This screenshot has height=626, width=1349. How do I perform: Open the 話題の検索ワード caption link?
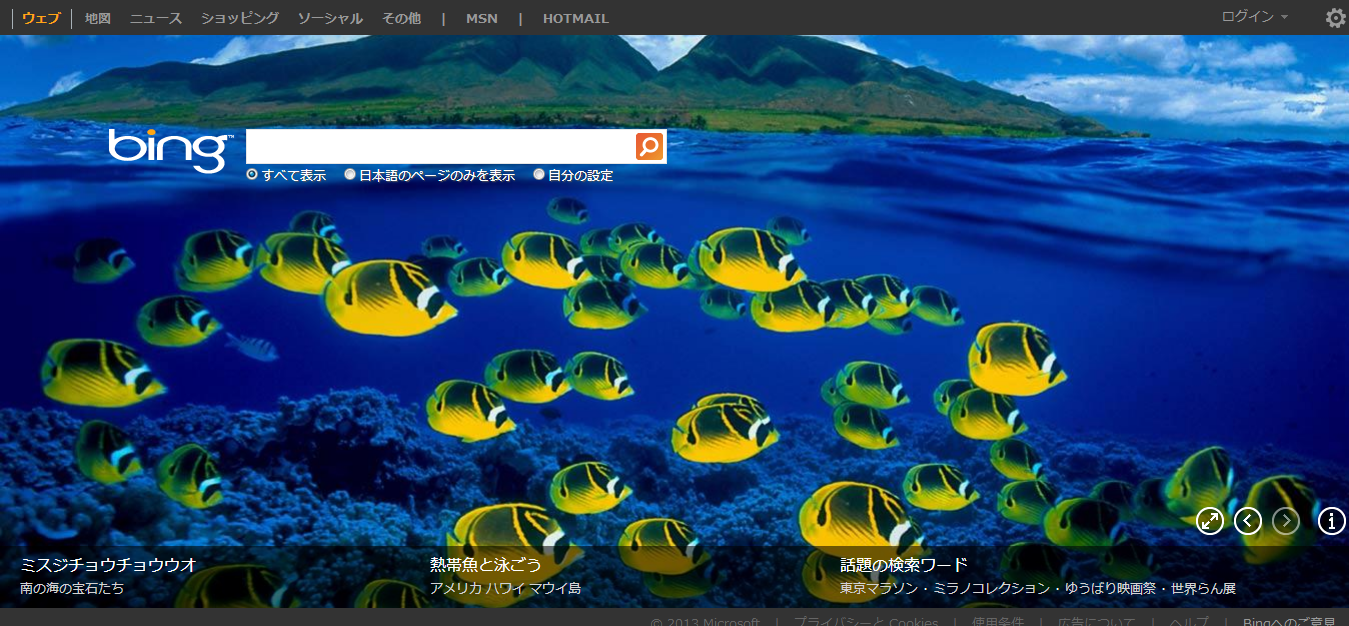[904, 565]
